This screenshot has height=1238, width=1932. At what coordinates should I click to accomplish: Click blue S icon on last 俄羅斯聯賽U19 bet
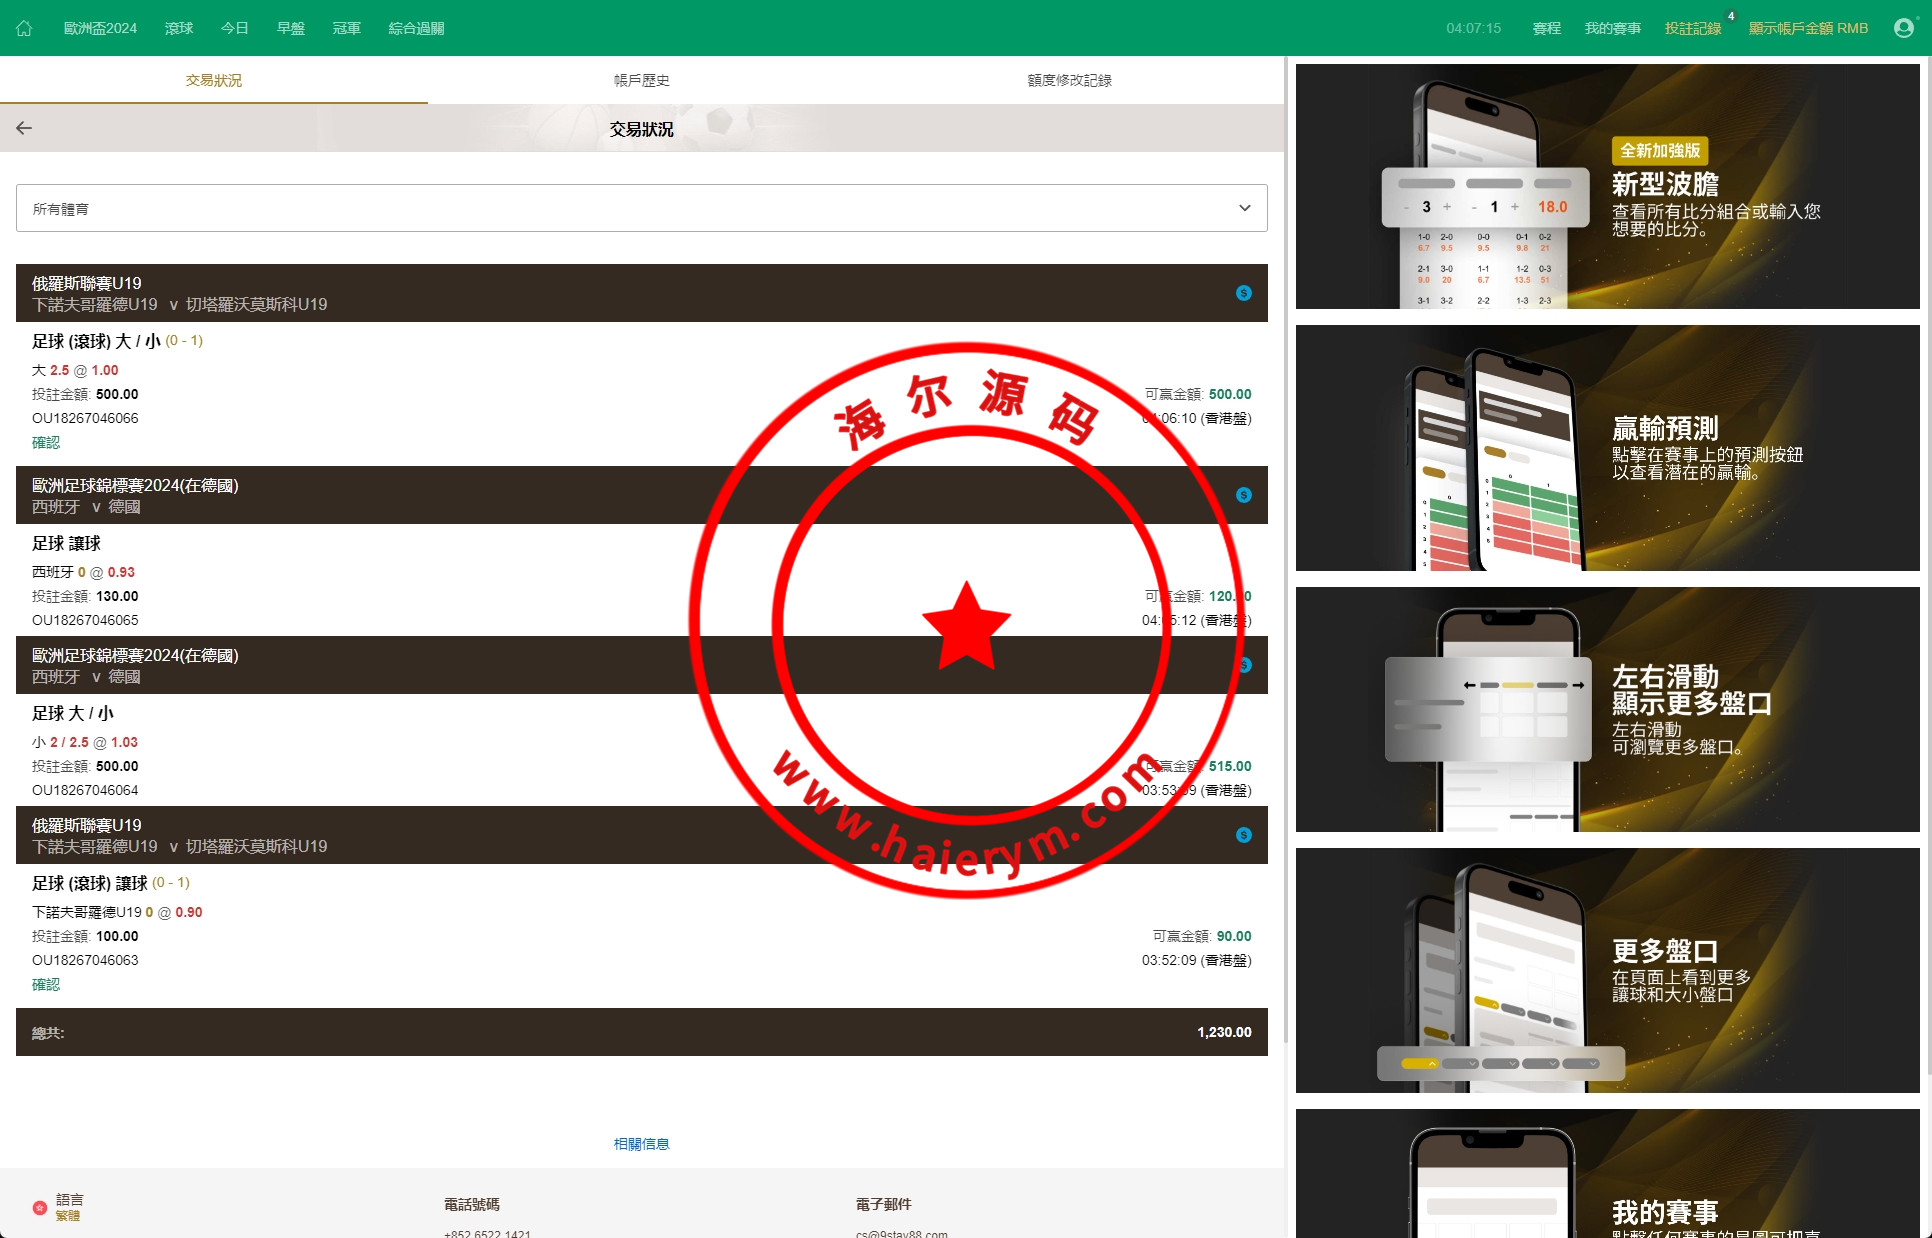tap(1243, 835)
